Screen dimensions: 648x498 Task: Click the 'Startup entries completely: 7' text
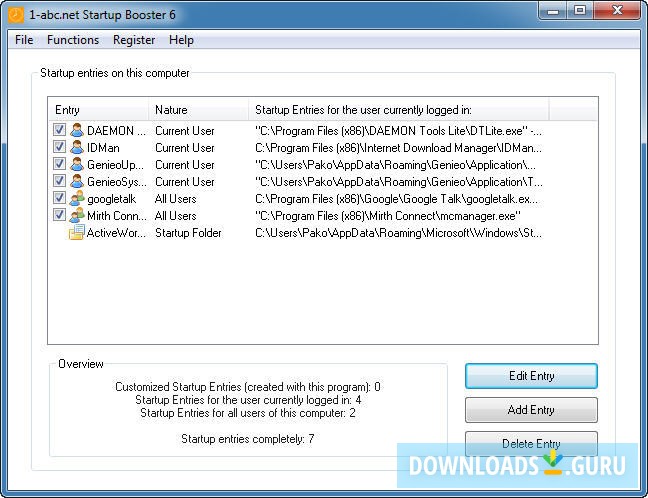[248, 438]
